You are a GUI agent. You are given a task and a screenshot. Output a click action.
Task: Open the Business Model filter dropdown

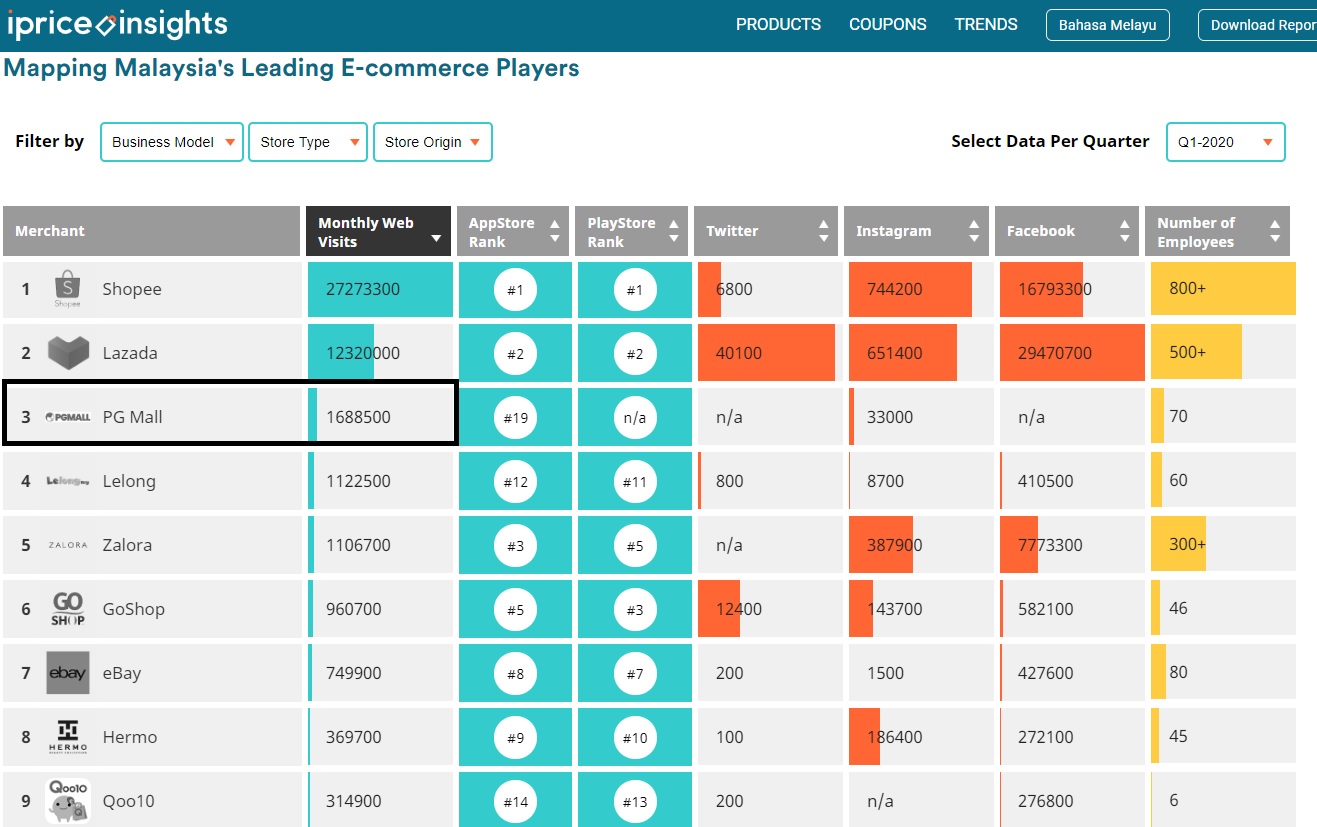[172, 142]
